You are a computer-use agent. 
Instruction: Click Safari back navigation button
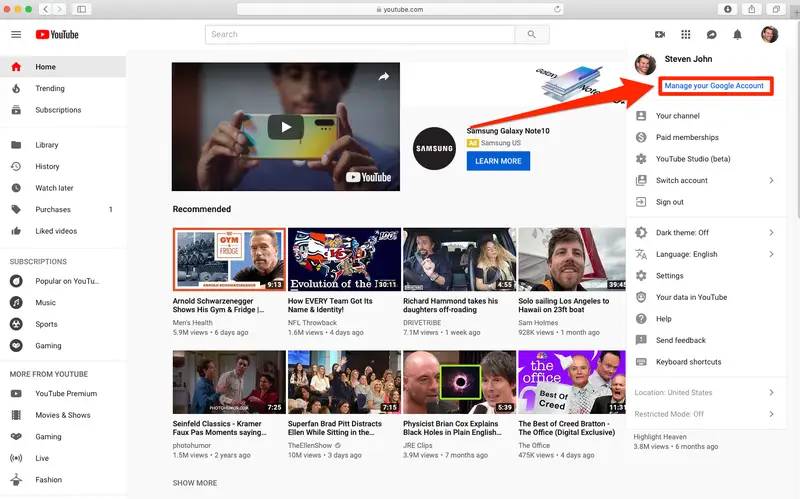point(45,9)
